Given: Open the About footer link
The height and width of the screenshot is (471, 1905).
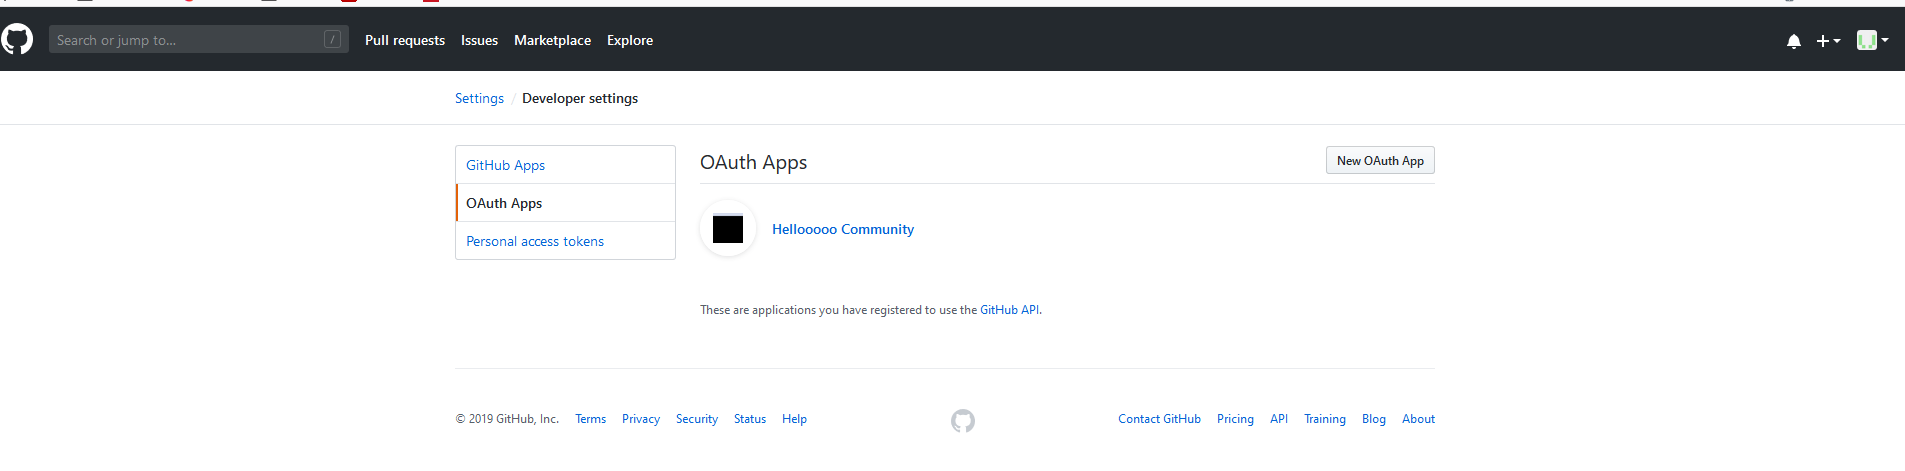Looking at the screenshot, I should coord(1418,419).
